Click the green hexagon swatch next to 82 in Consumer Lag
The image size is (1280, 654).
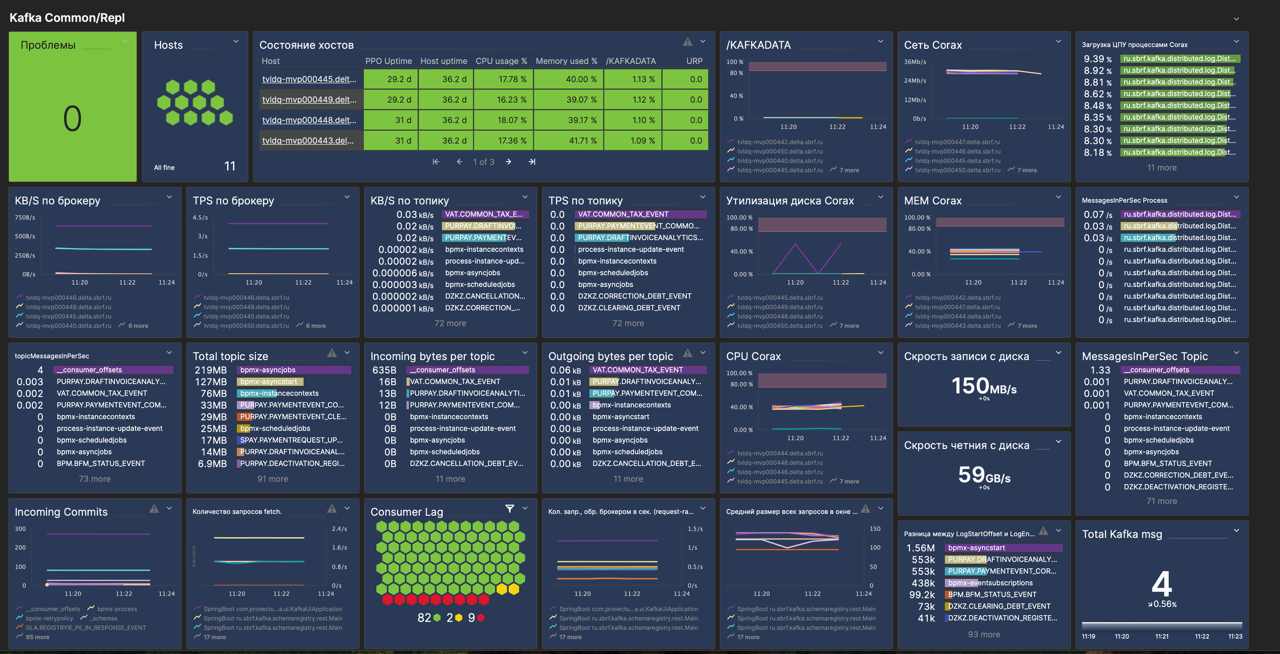click(x=437, y=616)
